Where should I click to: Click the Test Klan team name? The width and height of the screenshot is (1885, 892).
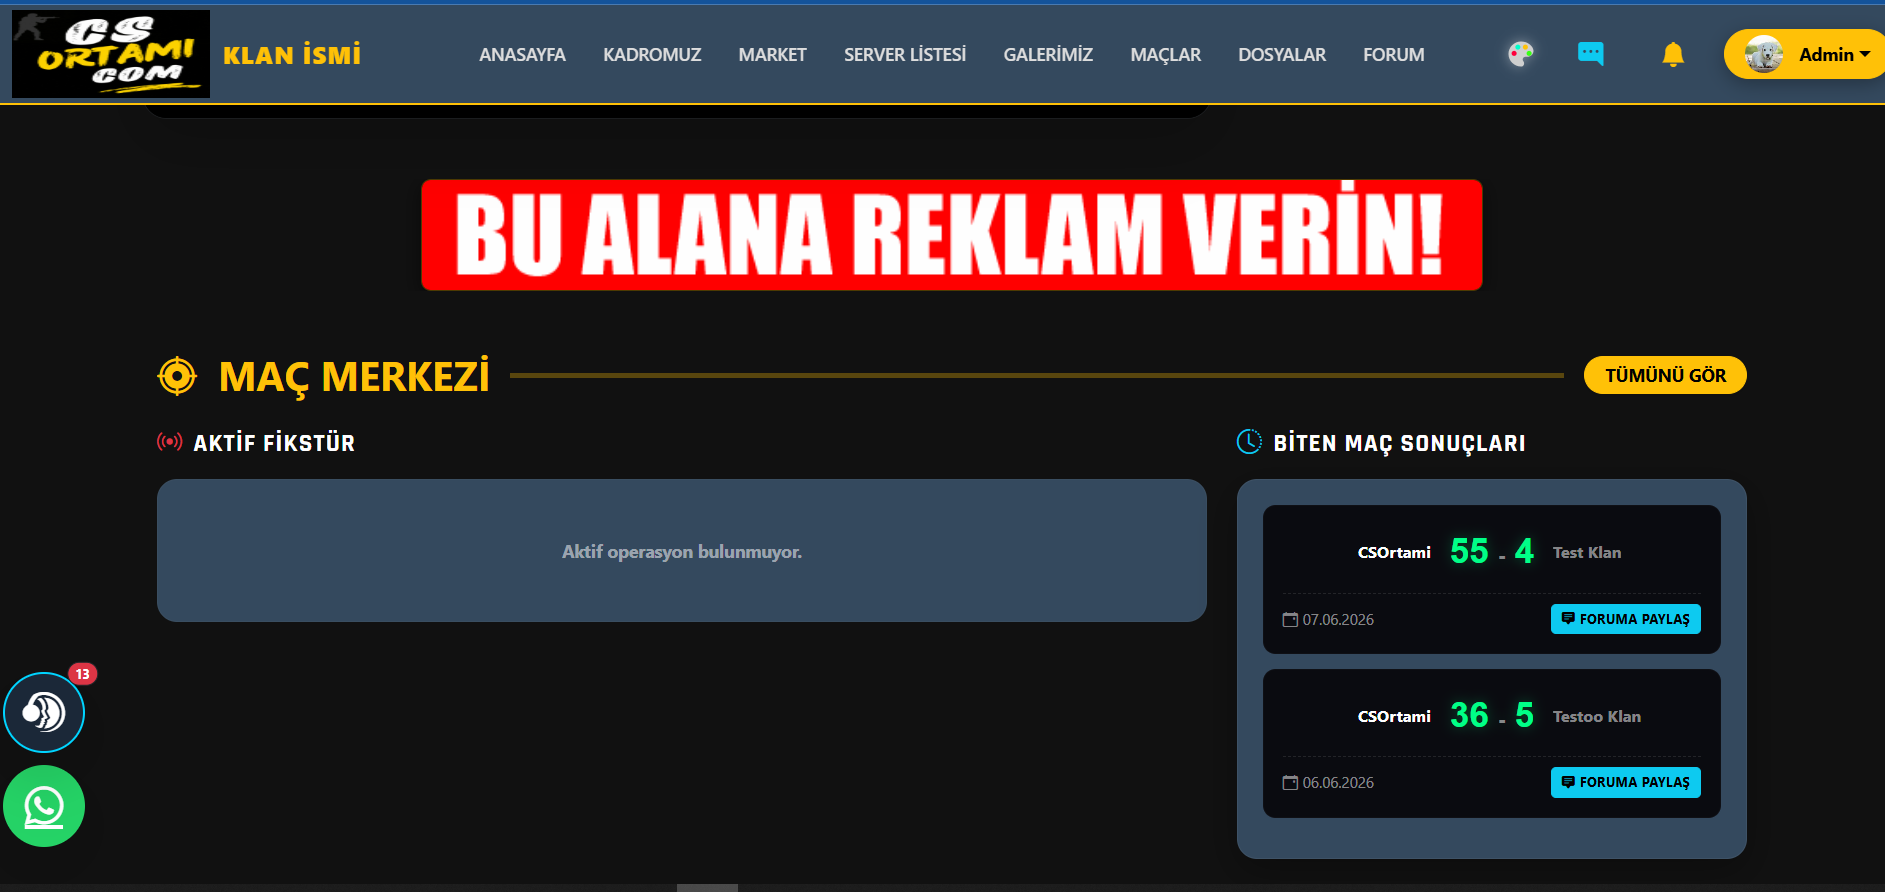(1587, 553)
